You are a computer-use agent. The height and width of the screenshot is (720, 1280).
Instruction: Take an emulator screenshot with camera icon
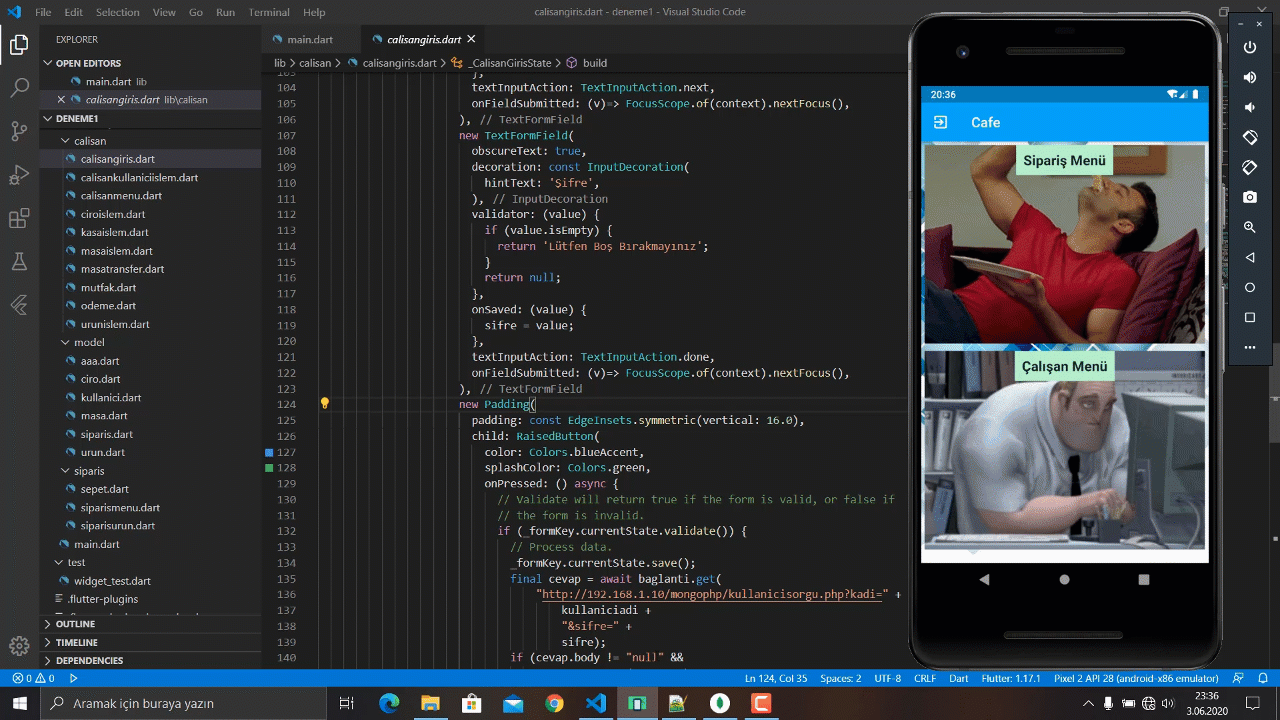tap(1249, 198)
